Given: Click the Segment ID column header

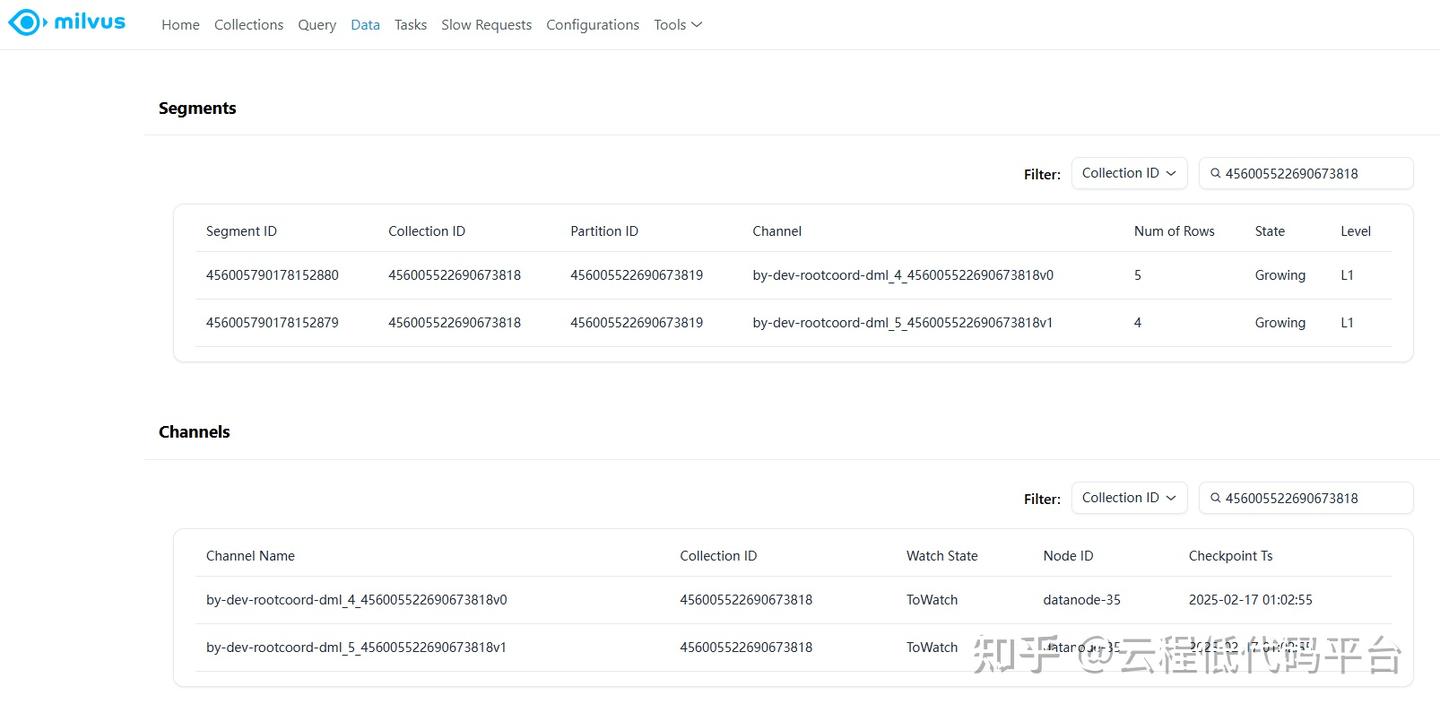Looking at the screenshot, I should (241, 231).
